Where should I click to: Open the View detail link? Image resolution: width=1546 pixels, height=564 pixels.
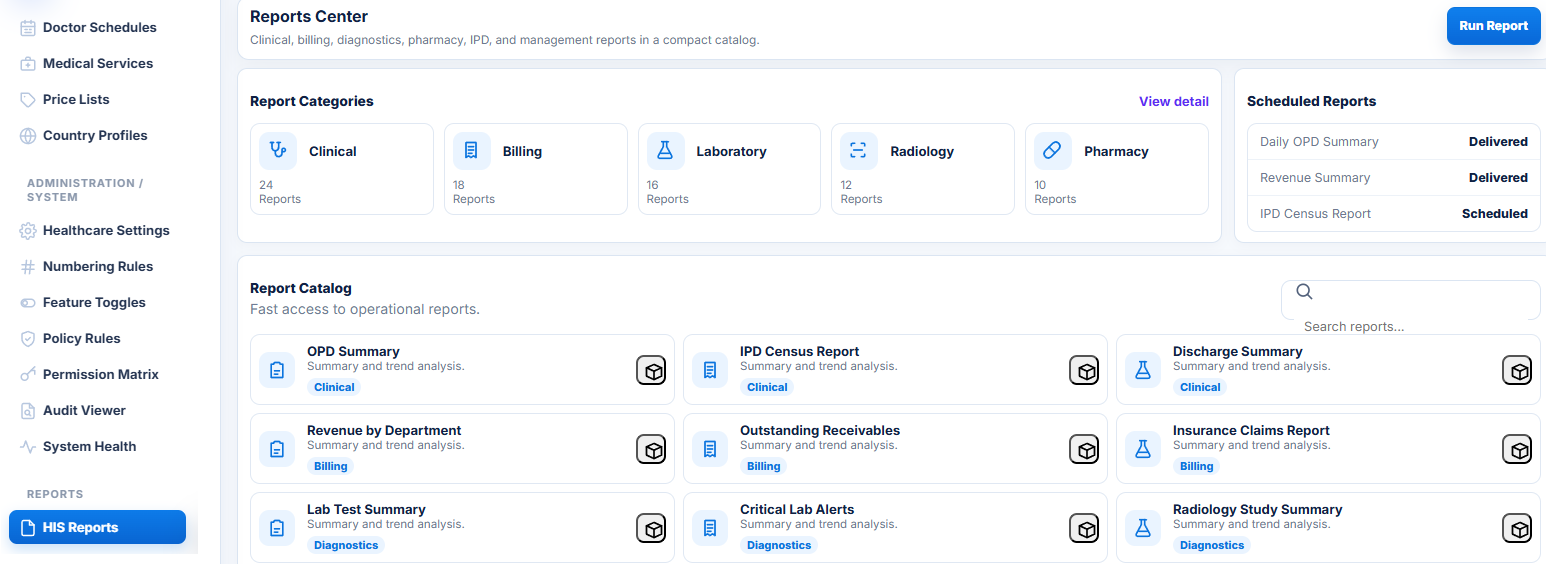1173,101
